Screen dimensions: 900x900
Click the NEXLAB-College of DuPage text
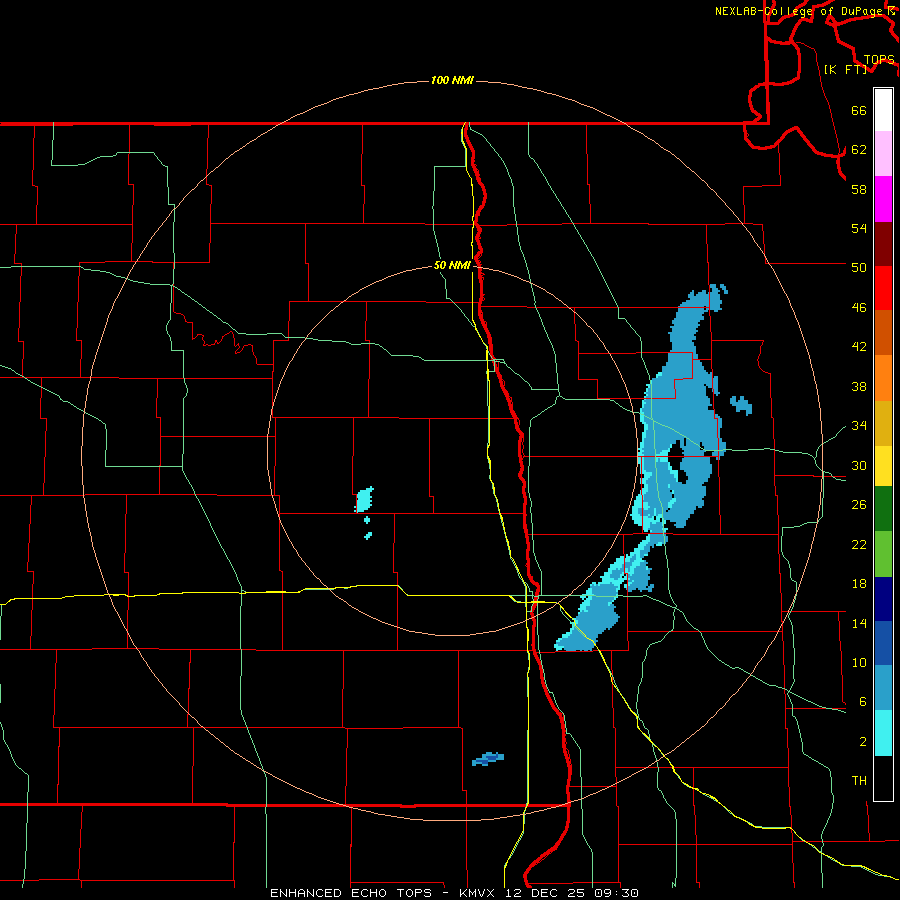800,11
